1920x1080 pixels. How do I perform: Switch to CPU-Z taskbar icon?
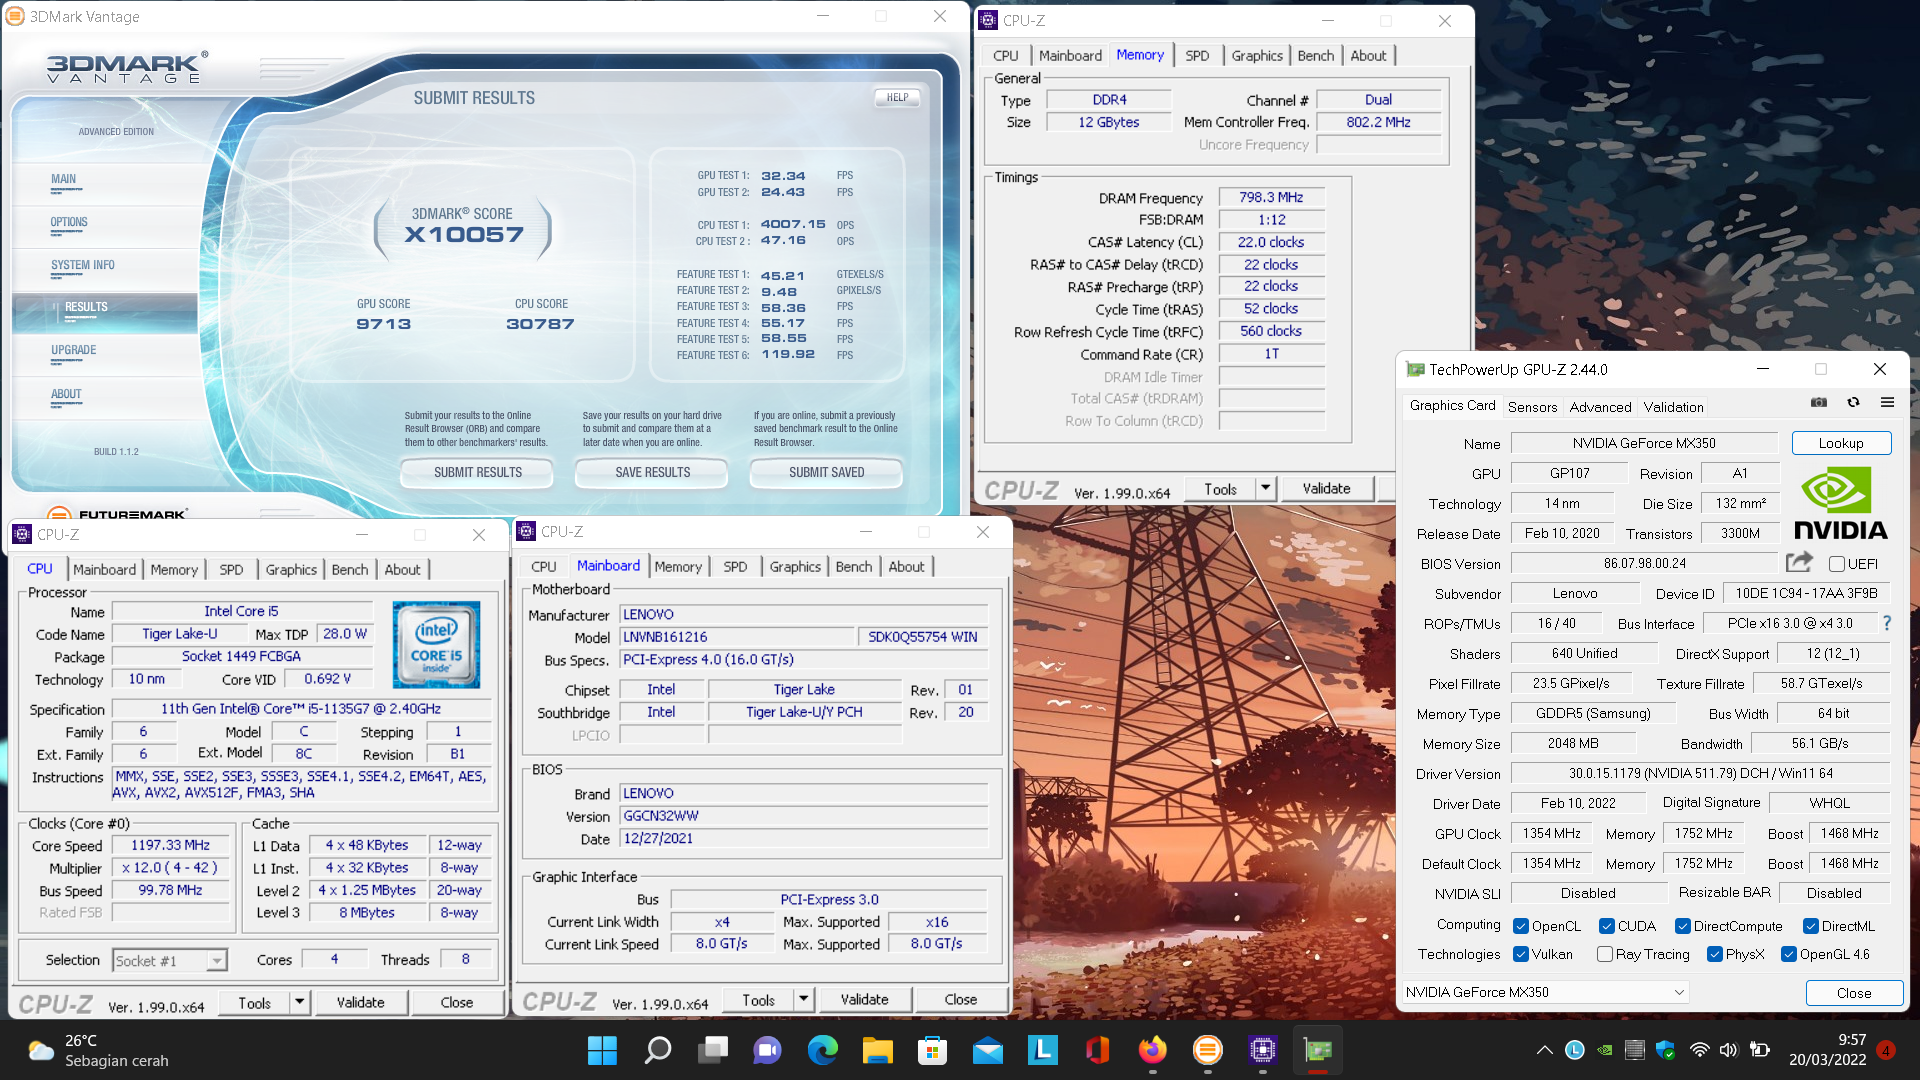coord(1262,1050)
